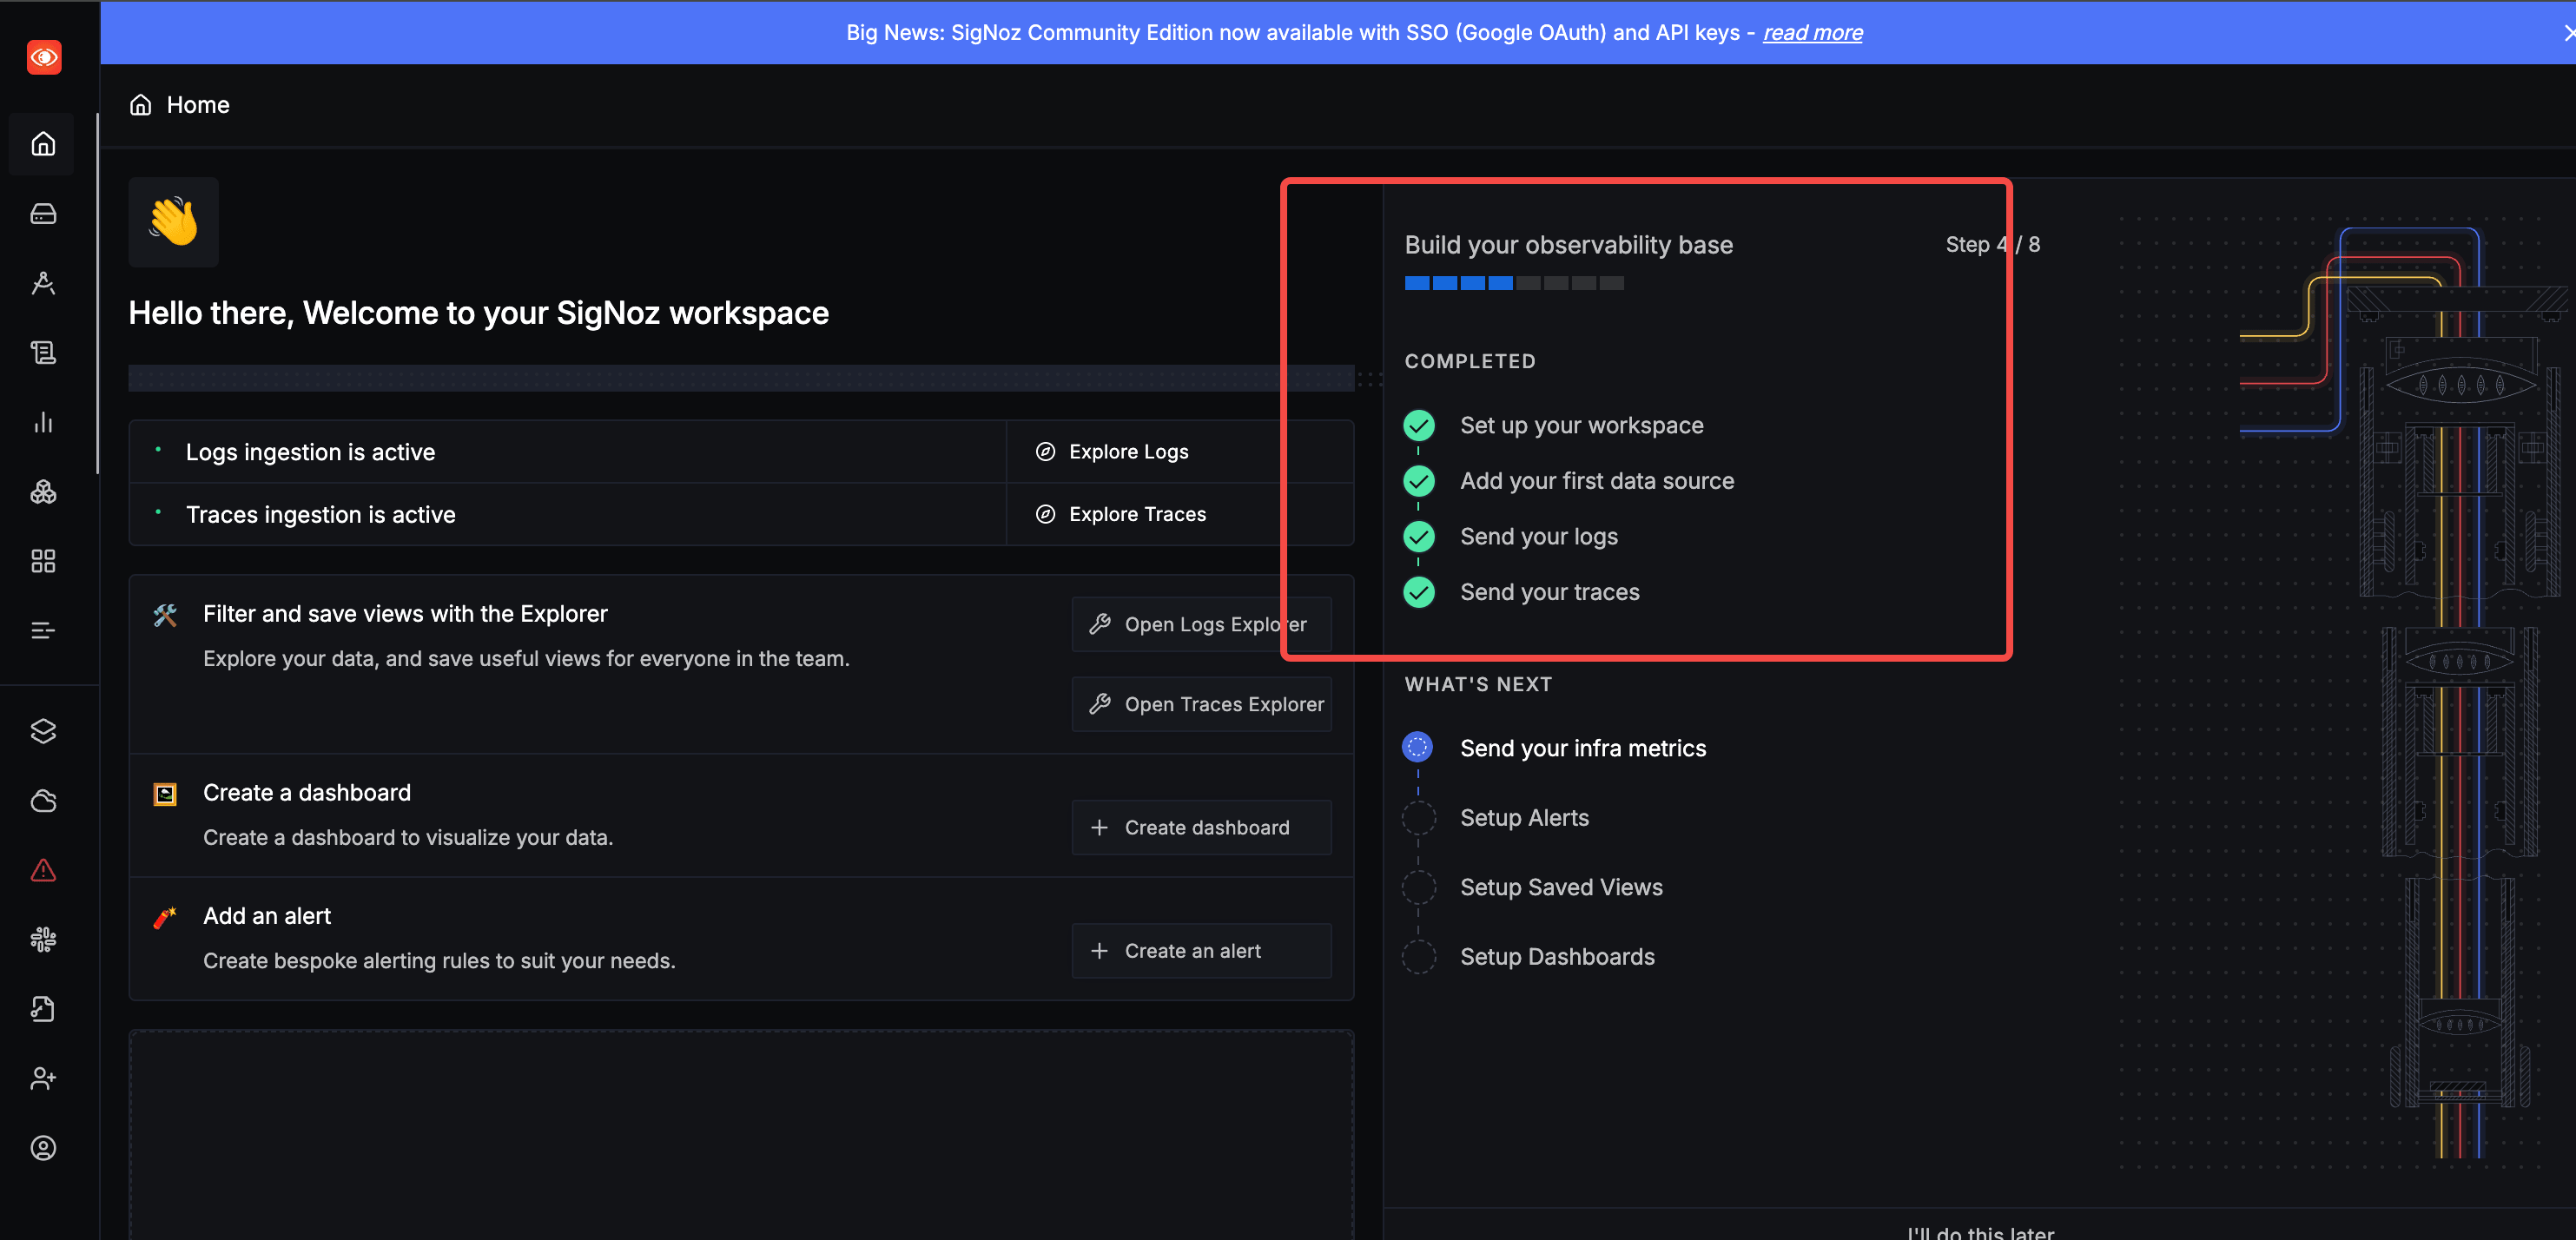Open Logs via the scroll sidebar icon
The width and height of the screenshot is (2576, 1240).
[43, 352]
